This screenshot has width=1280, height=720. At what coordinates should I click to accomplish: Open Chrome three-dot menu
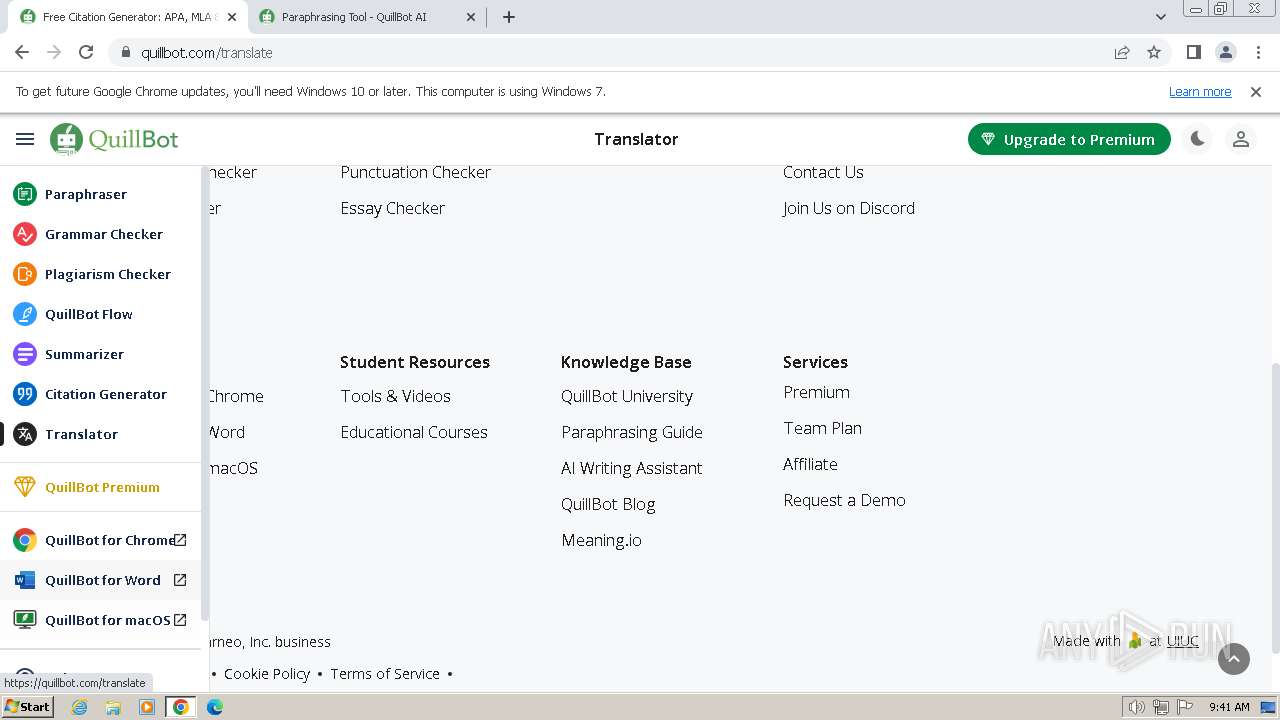pos(1258,52)
